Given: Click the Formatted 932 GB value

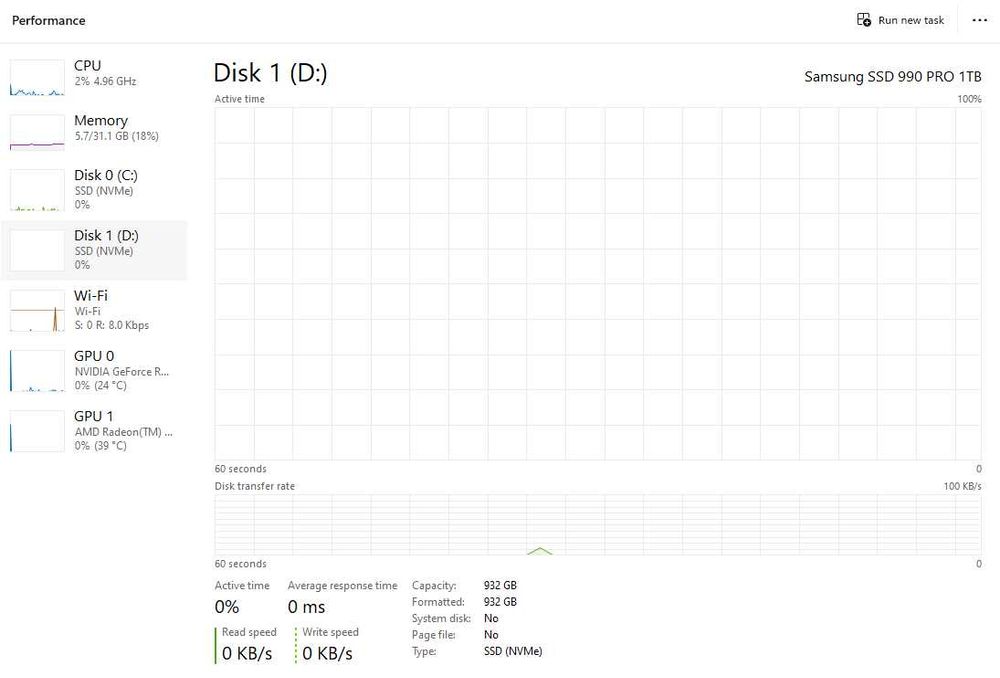Looking at the screenshot, I should [500, 602].
